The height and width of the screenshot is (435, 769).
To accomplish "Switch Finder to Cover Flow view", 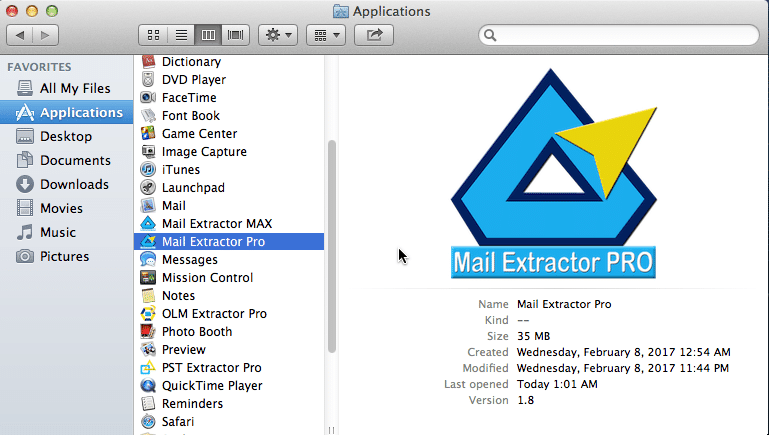I will 236,35.
